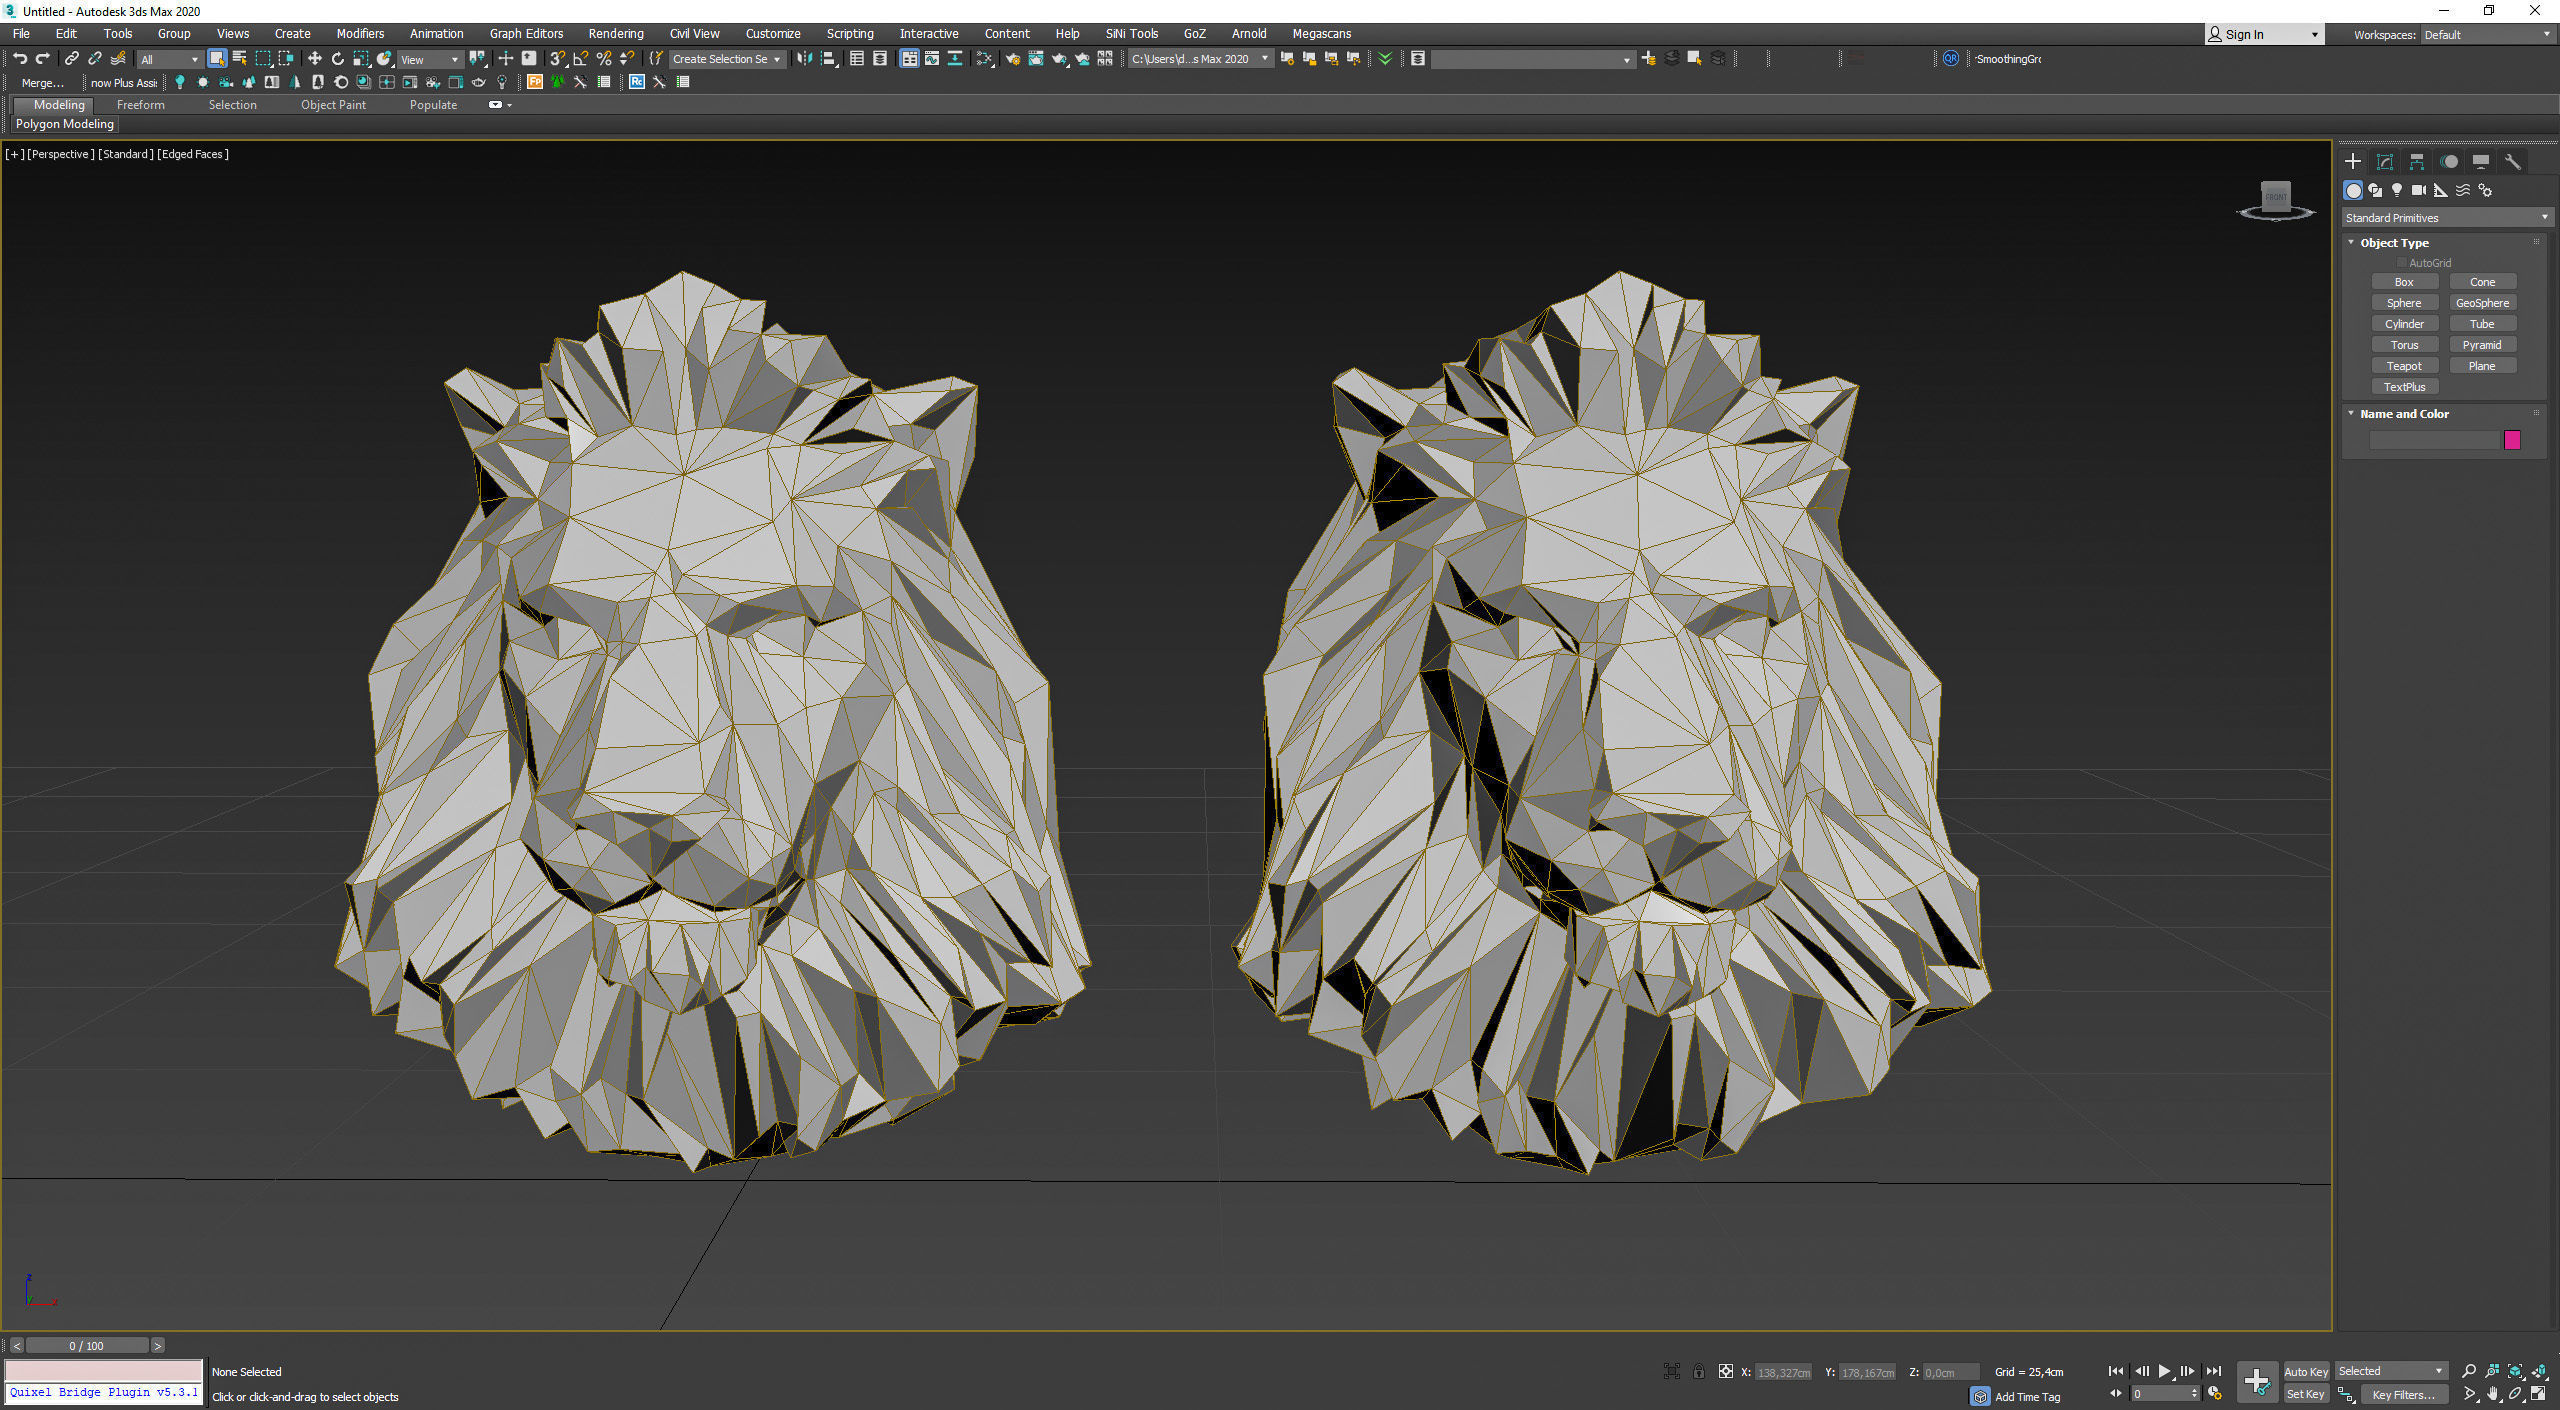Screen dimensions: 2560x1410
Task: Click the pink object color swatch
Action: (x=2512, y=440)
